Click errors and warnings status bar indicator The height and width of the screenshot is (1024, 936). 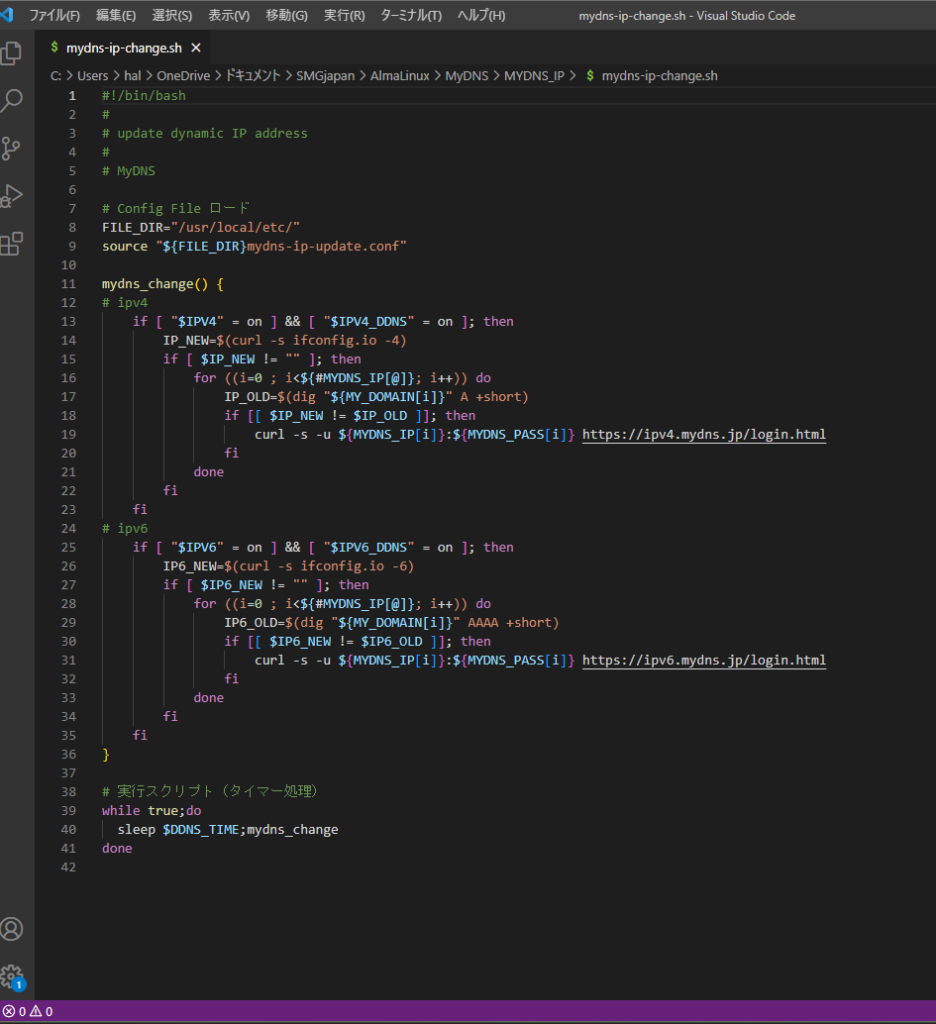(28, 1011)
